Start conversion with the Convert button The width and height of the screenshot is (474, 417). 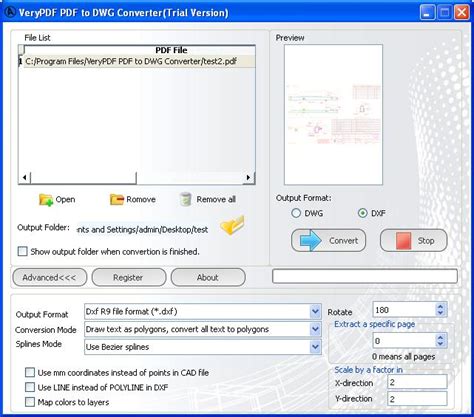328,240
